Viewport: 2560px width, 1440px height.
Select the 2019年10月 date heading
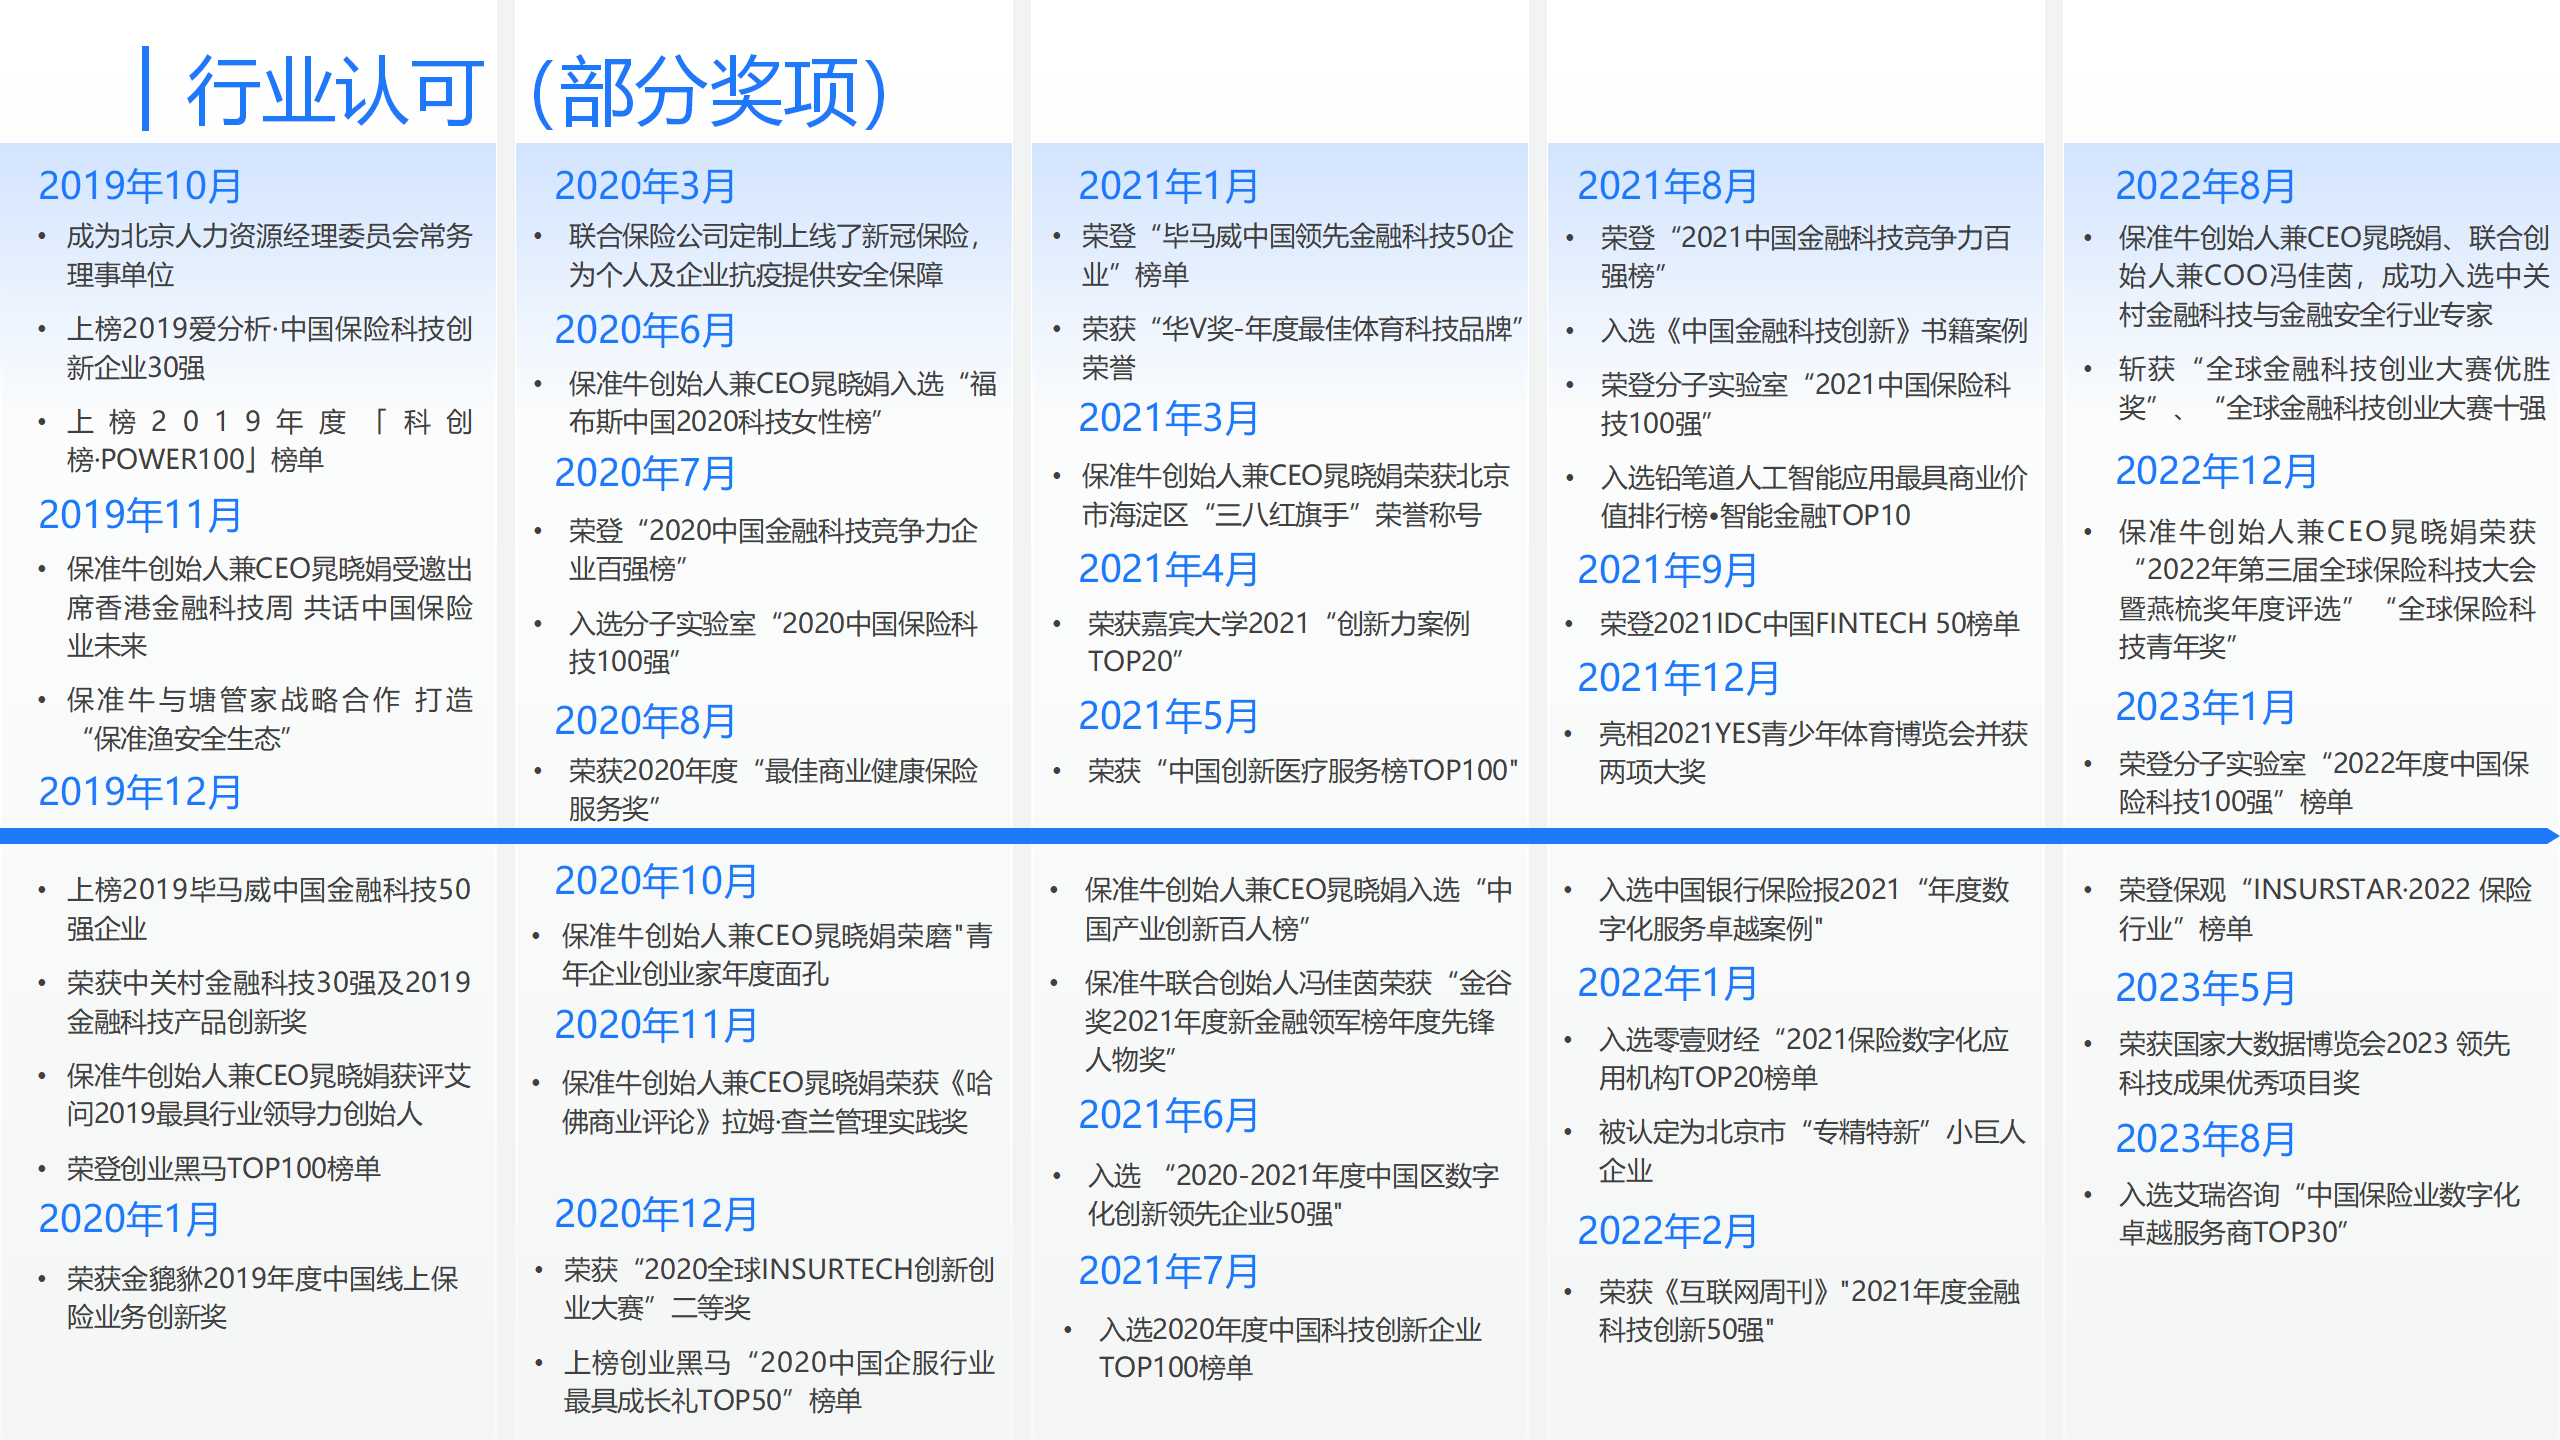[140, 186]
